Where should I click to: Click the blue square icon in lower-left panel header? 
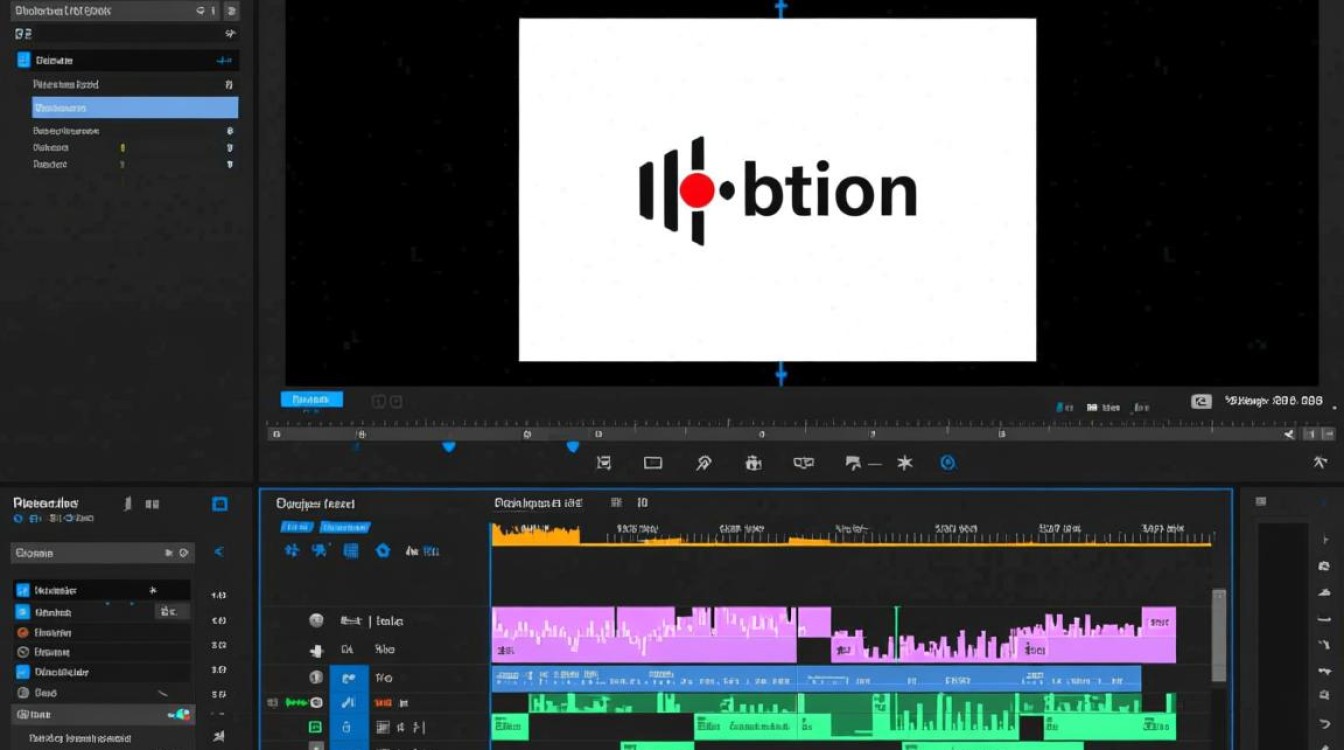click(x=220, y=504)
